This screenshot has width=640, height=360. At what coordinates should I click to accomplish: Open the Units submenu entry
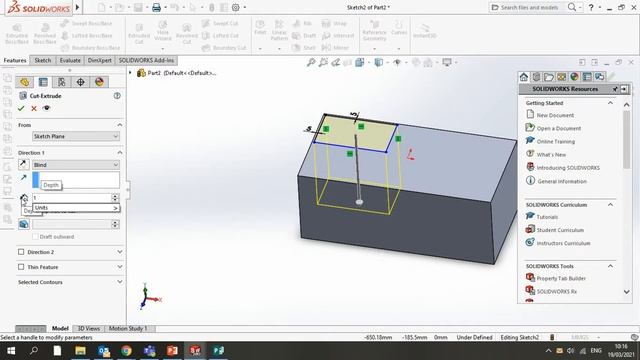pyautogui.click(x=76, y=208)
